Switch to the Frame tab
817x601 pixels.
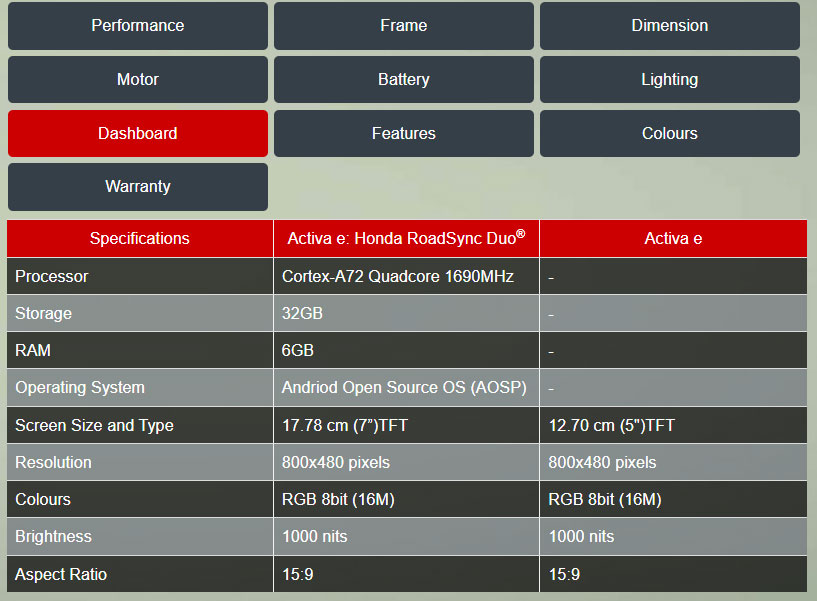404,26
